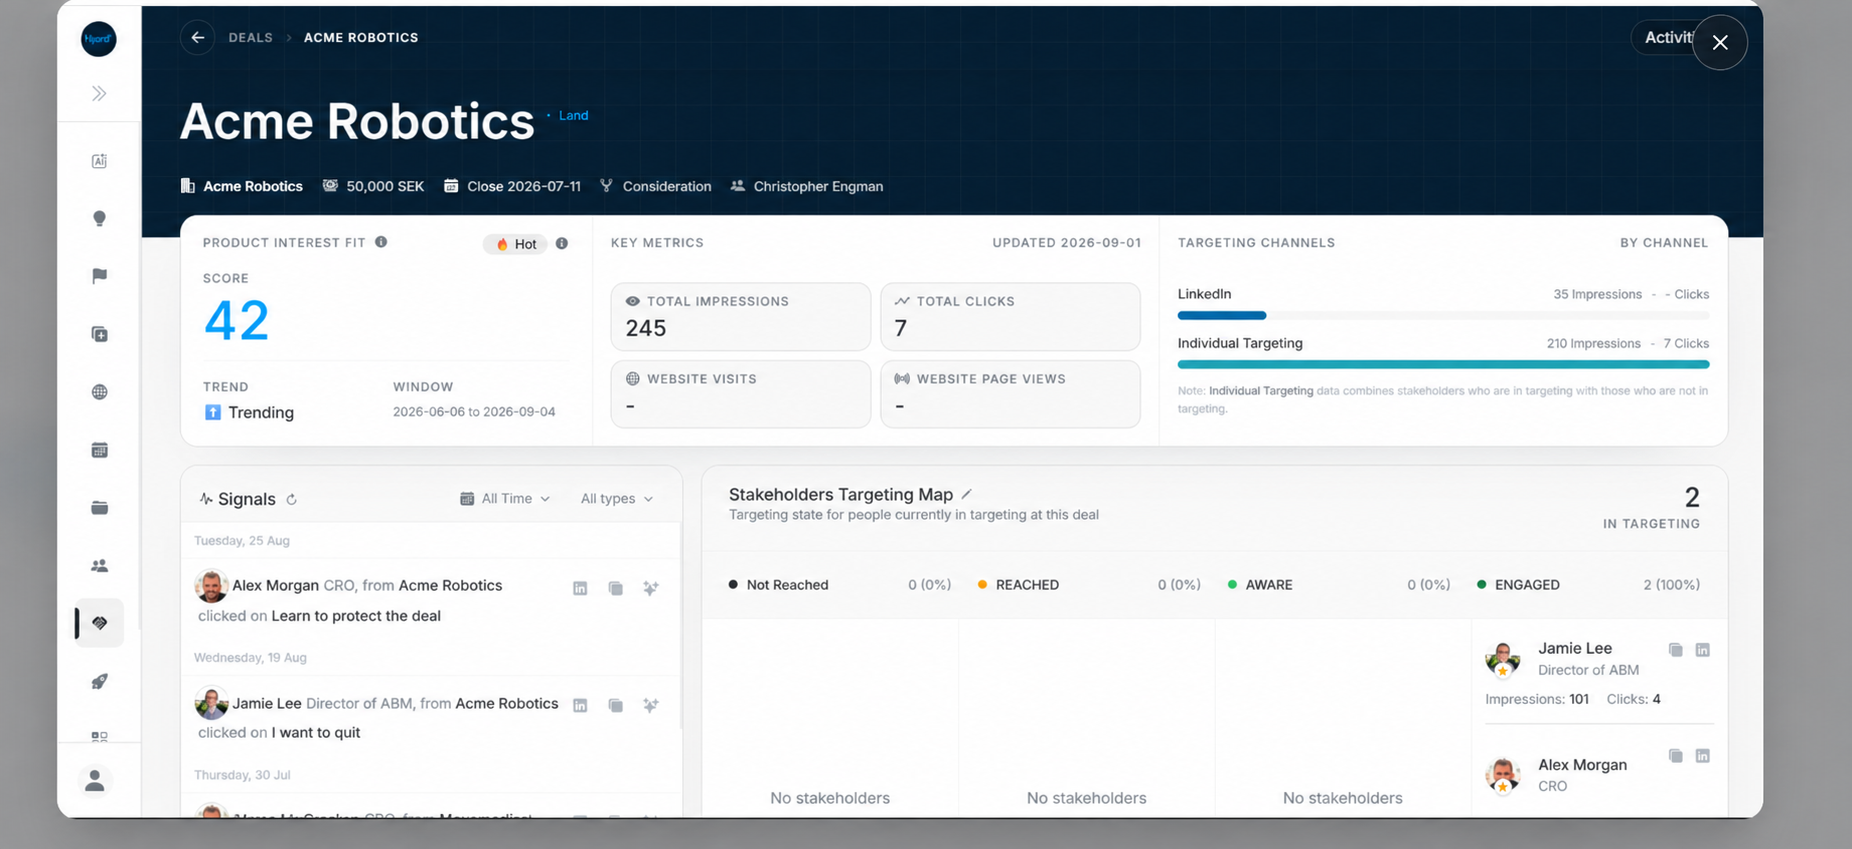Open the stacked plus sidebar icon
1852x849 pixels.
(x=99, y=334)
